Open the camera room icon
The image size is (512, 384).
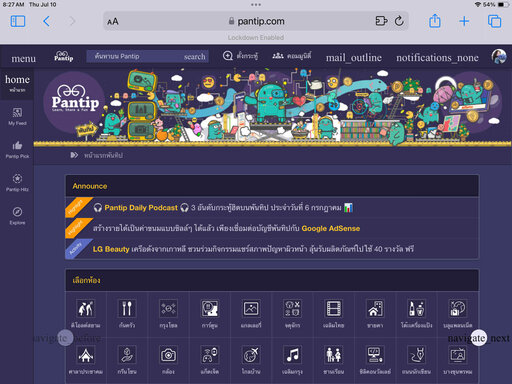point(168,355)
